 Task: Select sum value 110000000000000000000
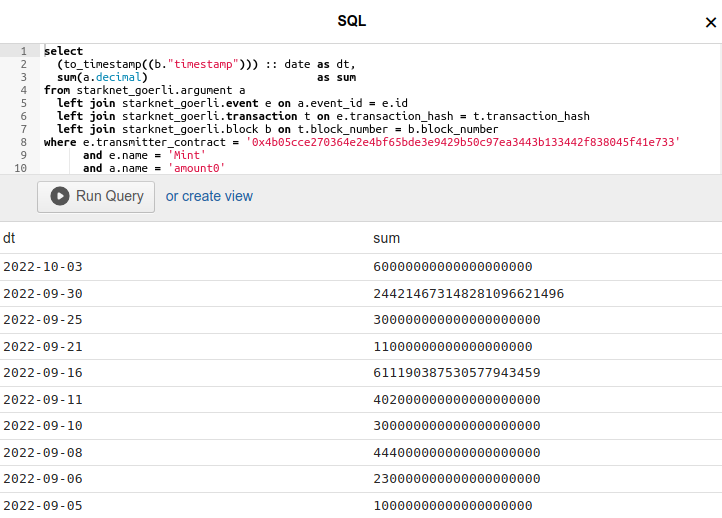pos(453,346)
